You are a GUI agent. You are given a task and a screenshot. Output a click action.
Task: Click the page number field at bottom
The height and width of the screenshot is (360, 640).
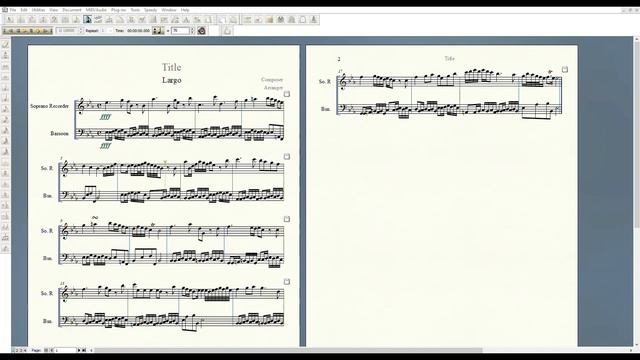coord(66,350)
